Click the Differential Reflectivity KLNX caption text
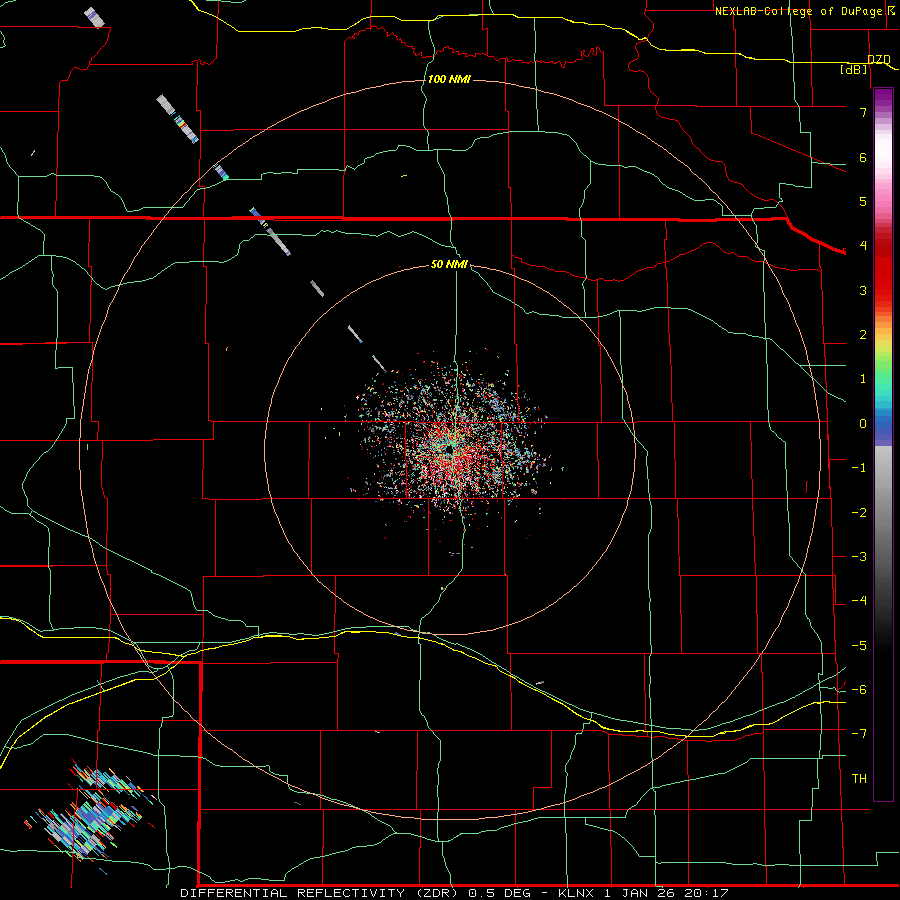Screen dimensions: 900x900 point(455,893)
